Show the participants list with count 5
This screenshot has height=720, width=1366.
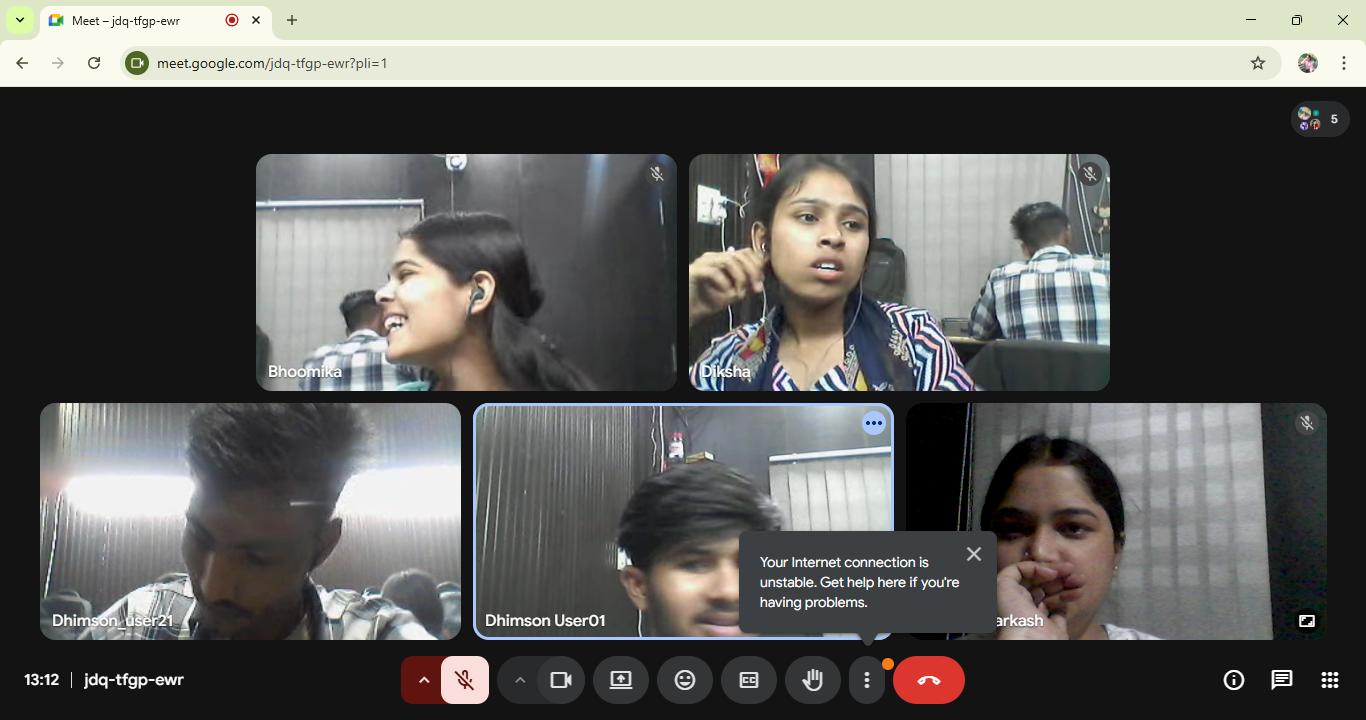point(1320,119)
